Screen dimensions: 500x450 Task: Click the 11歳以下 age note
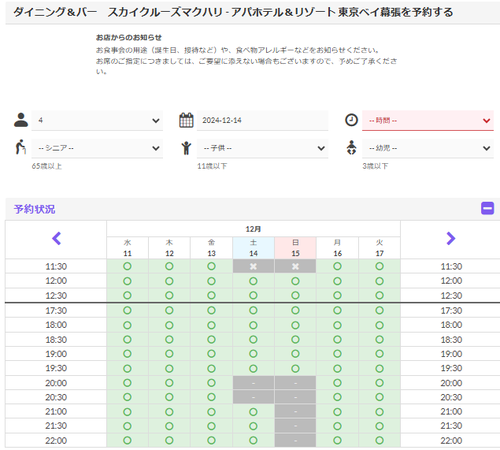click(212, 166)
